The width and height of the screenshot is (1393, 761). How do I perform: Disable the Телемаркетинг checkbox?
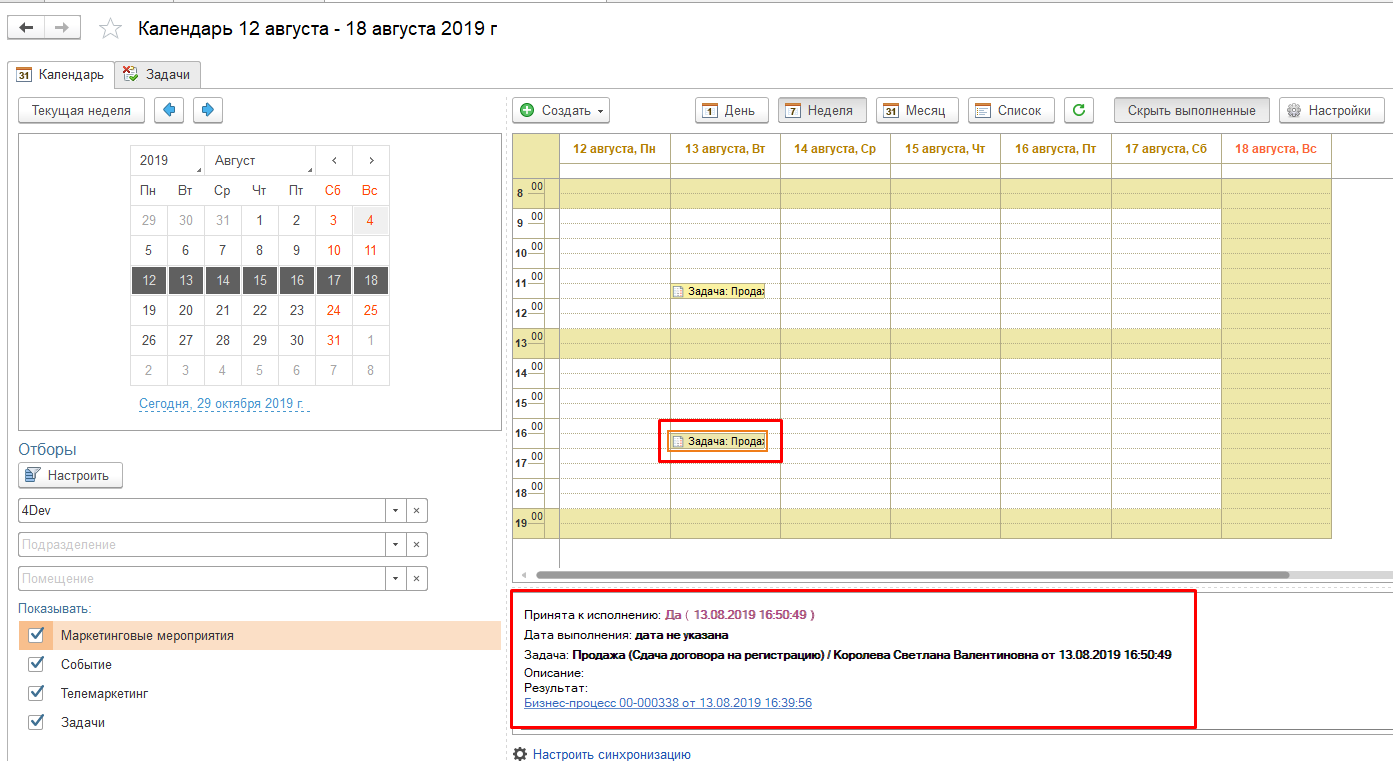click(37, 693)
